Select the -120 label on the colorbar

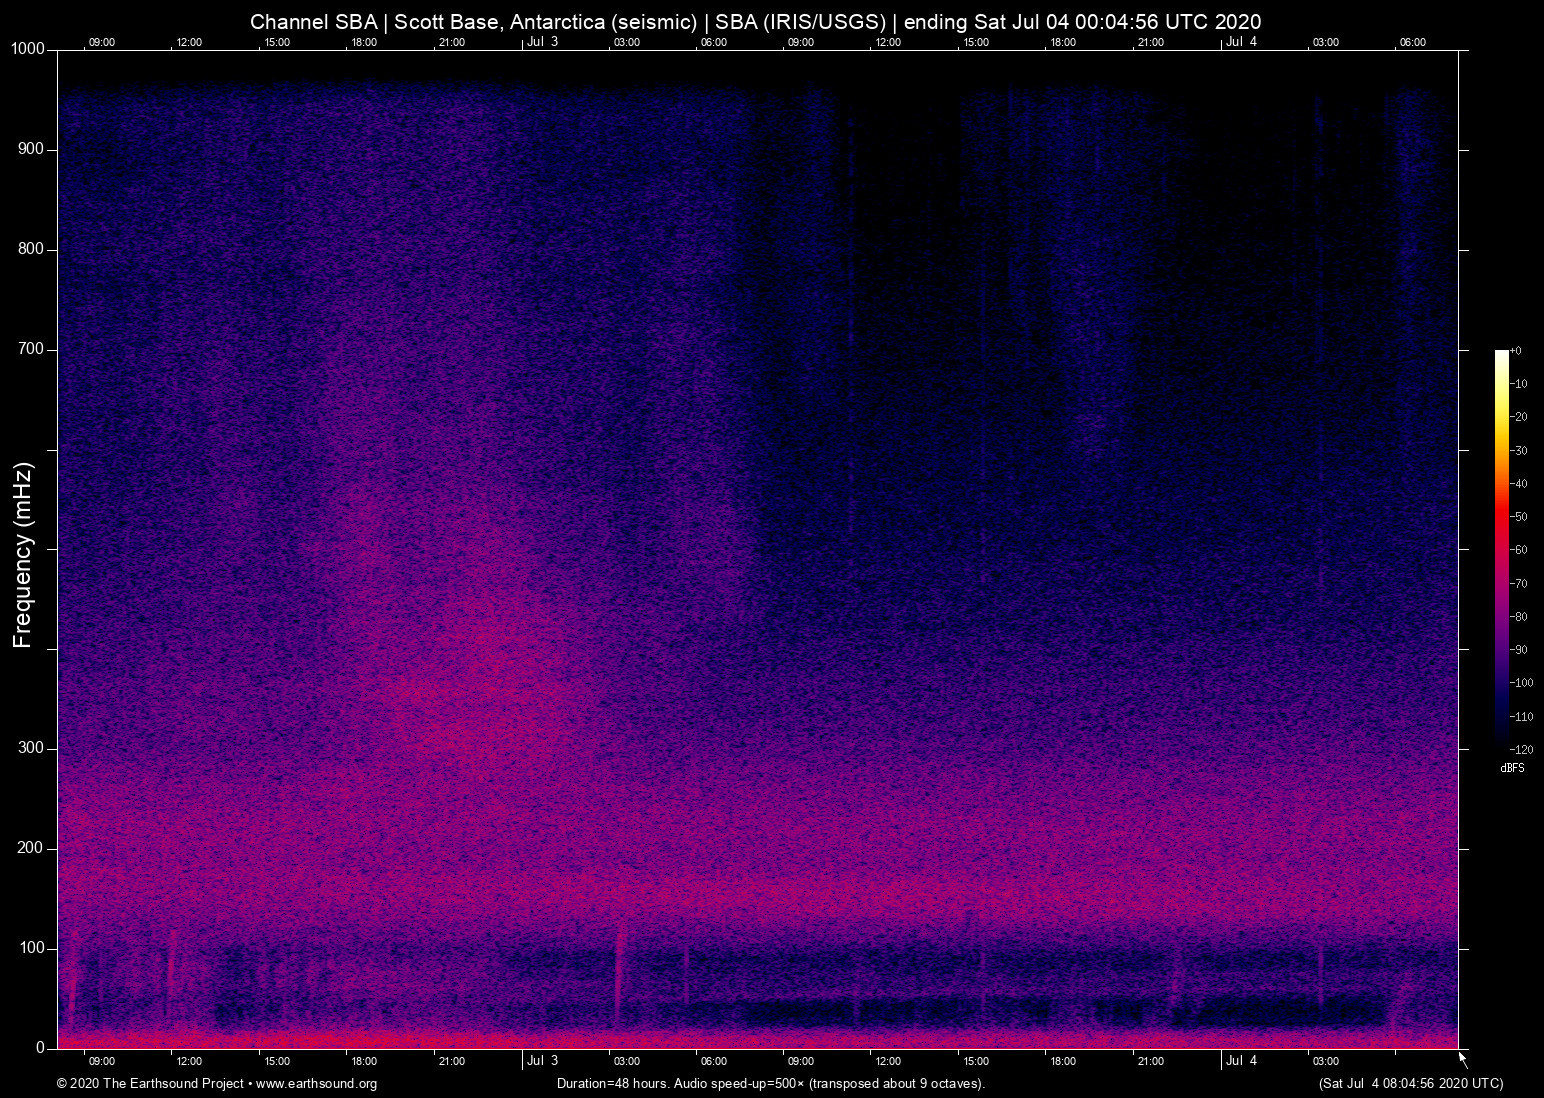pos(1522,749)
